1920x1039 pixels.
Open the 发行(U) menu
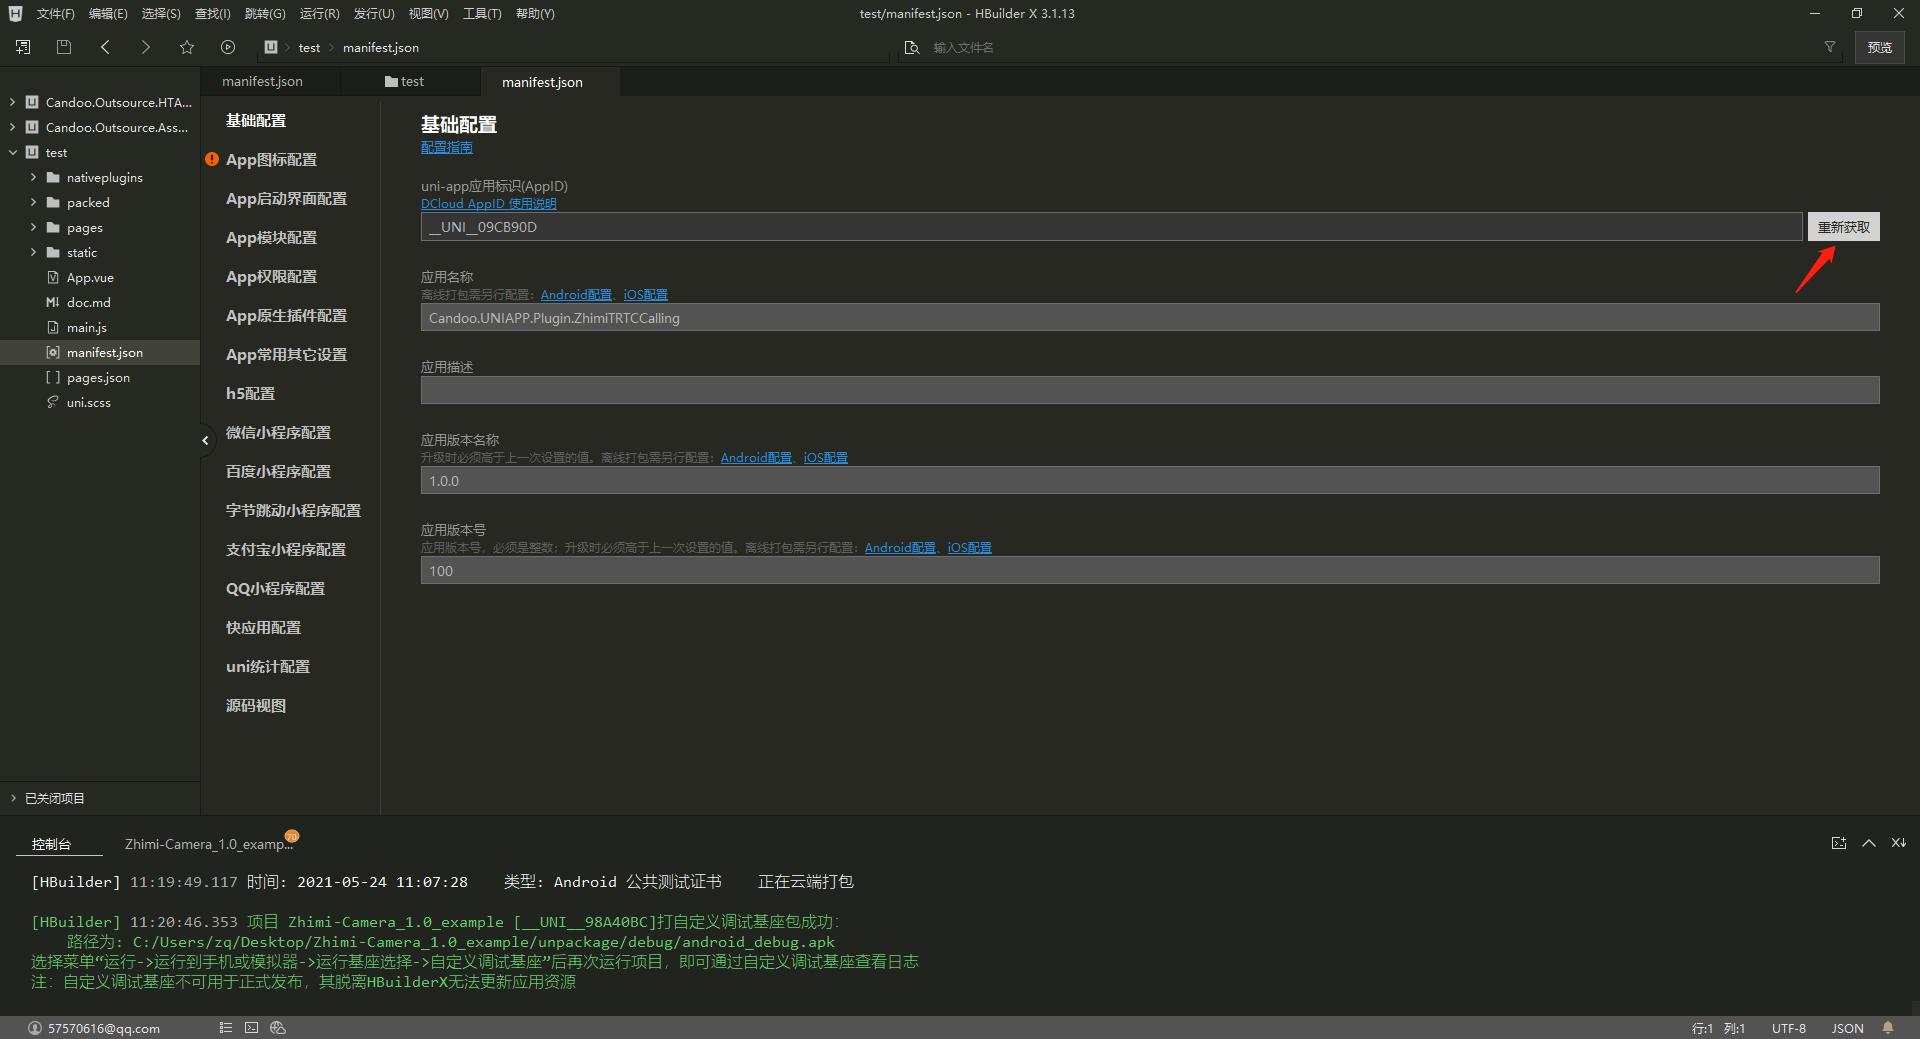(x=373, y=13)
